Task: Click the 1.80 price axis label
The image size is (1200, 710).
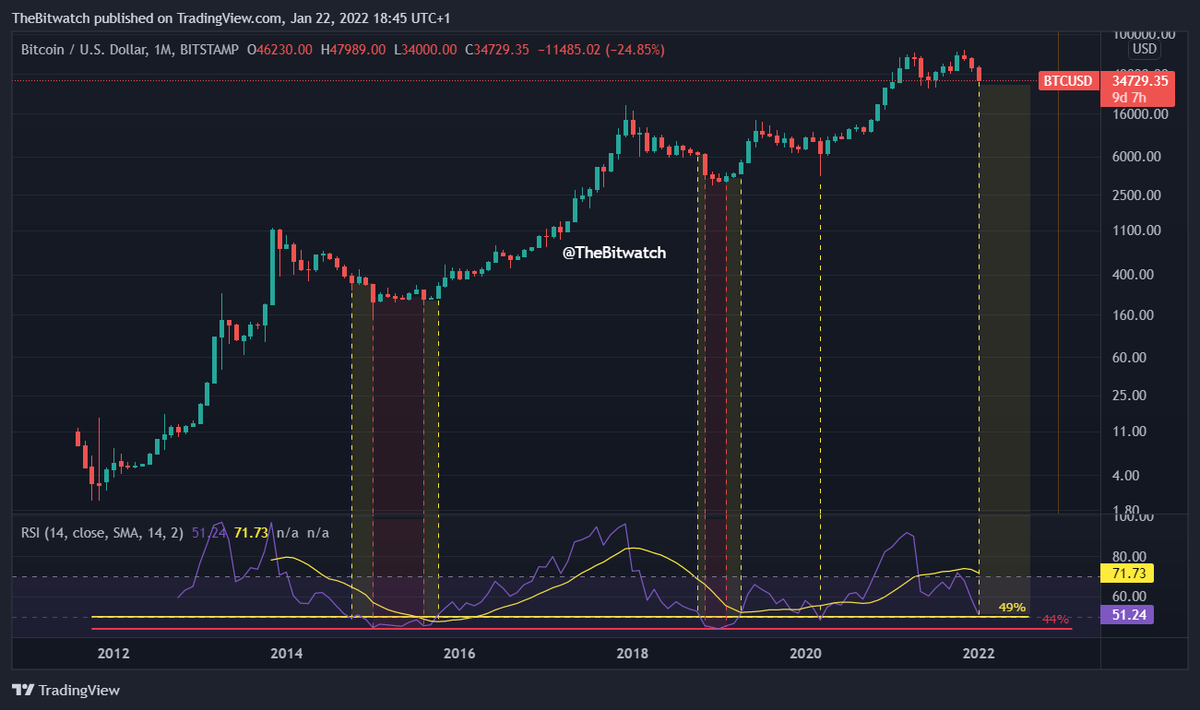Action: (1126, 510)
